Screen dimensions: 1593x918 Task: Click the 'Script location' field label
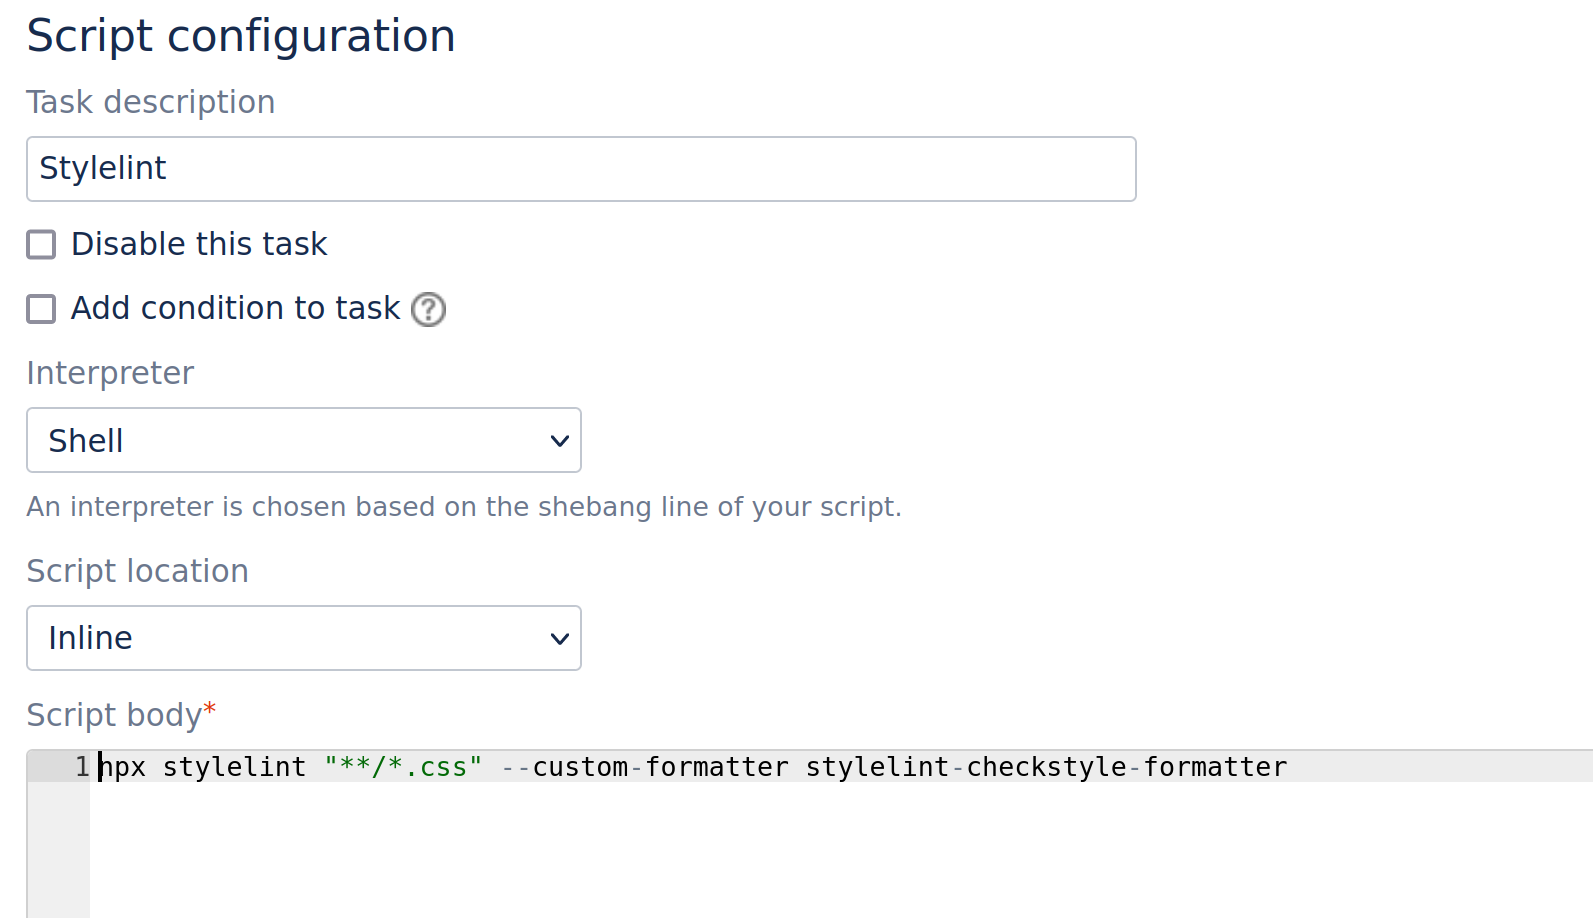tap(137, 571)
